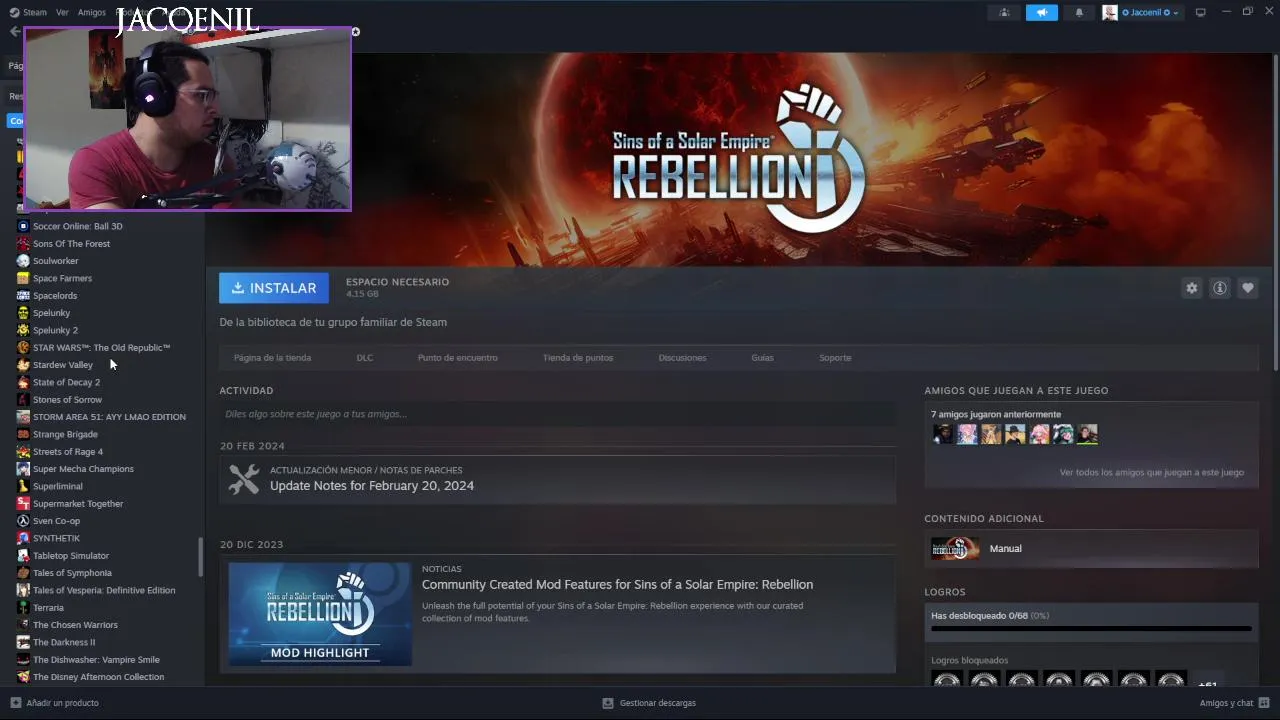Open the Tienda de puntos tab

[x=578, y=358]
